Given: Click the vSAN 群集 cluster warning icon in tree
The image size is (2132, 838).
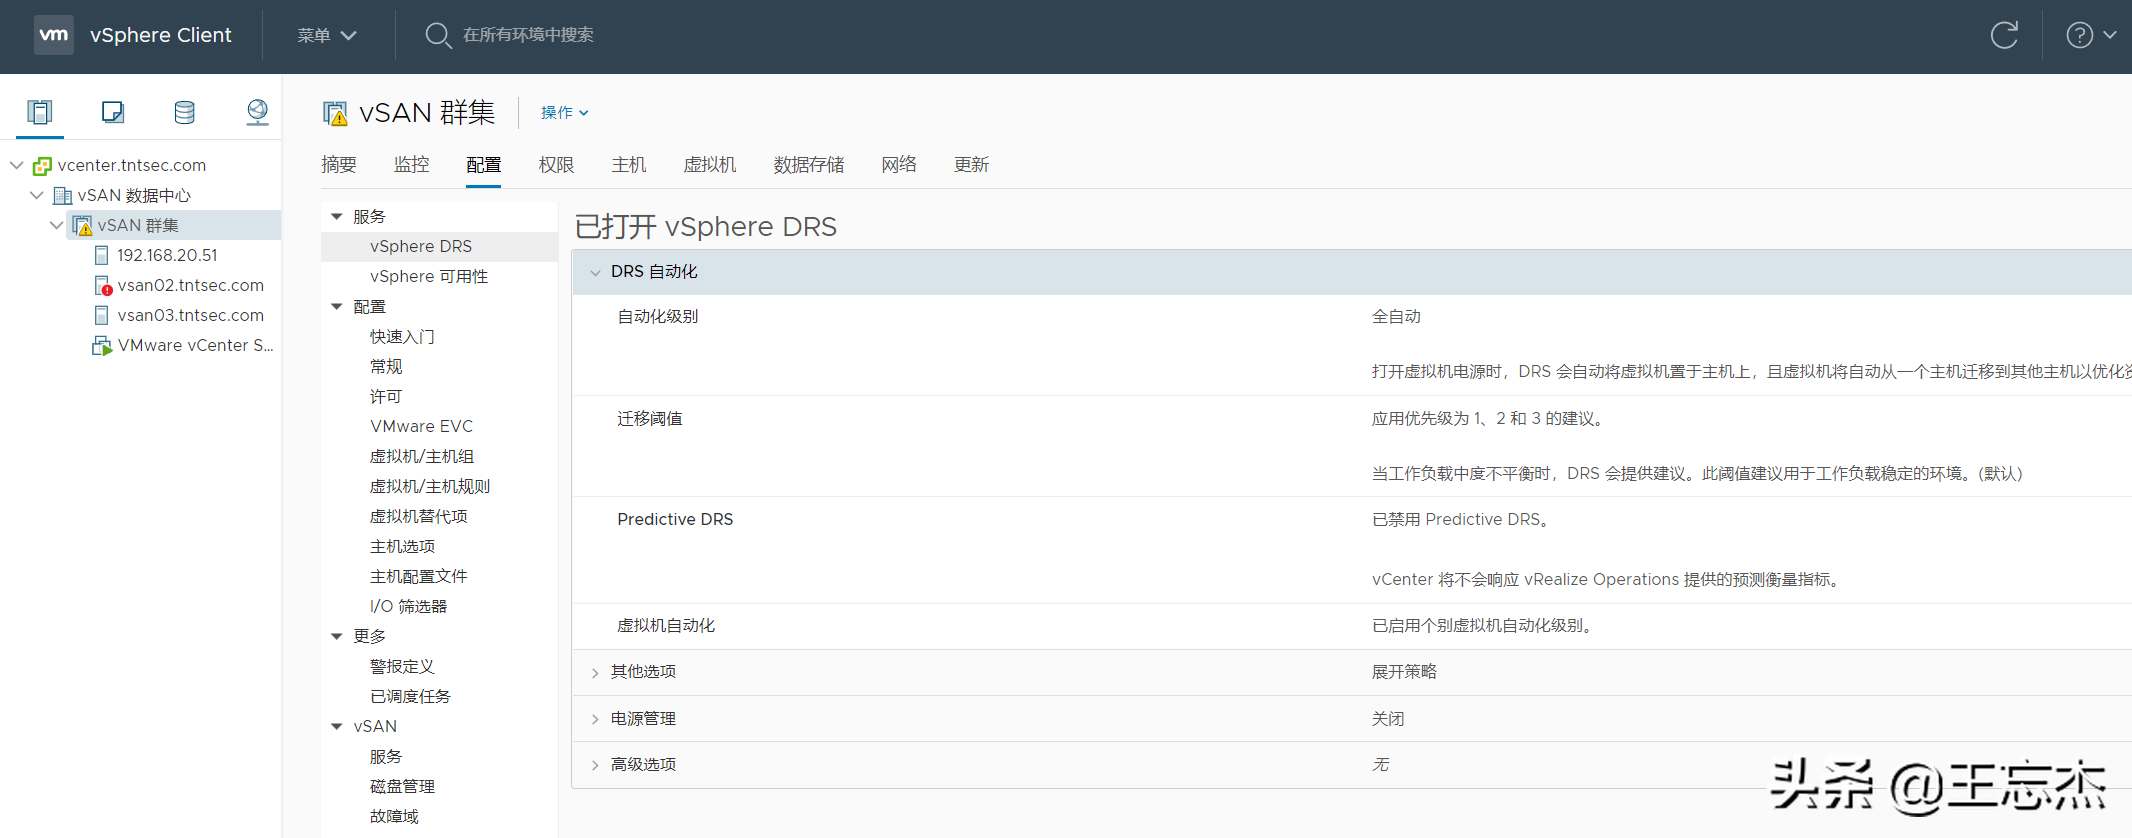Looking at the screenshot, I should click(82, 226).
